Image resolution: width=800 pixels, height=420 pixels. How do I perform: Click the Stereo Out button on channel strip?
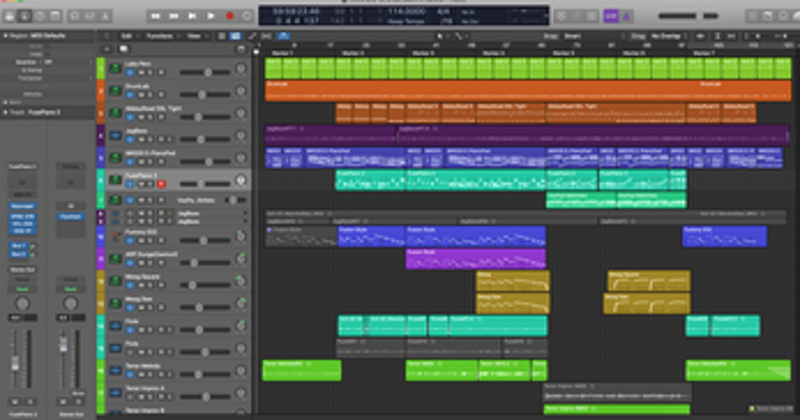tap(22, 270)
